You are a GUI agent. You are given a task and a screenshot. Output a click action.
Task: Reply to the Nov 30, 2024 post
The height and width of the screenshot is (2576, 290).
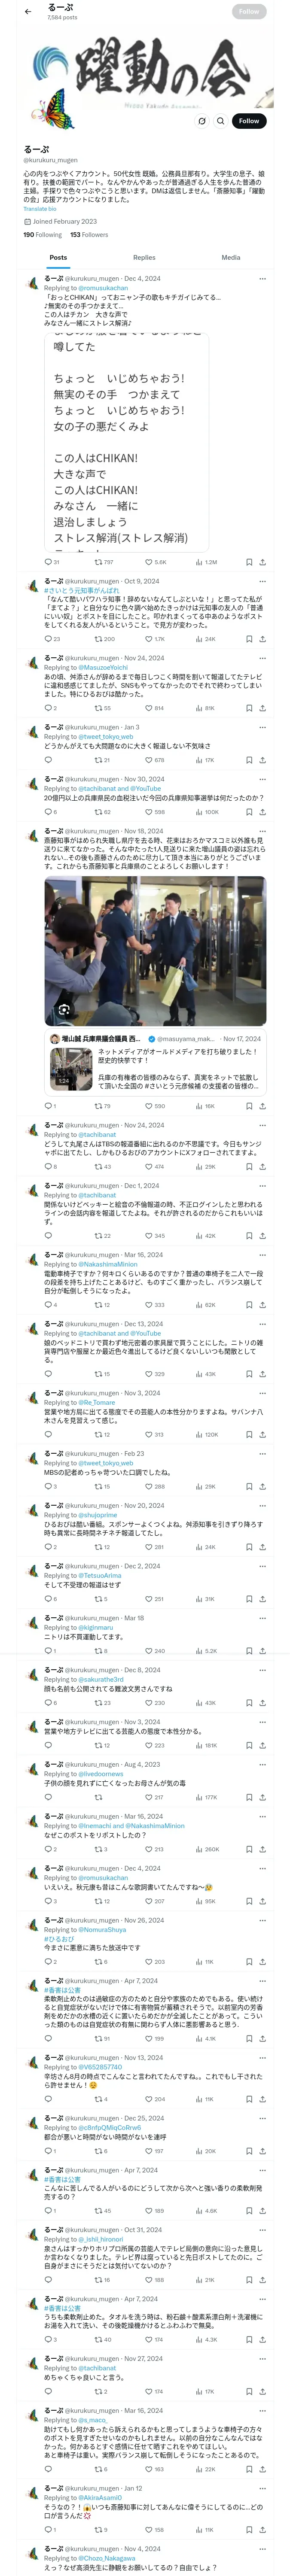[x=48, y=812]
